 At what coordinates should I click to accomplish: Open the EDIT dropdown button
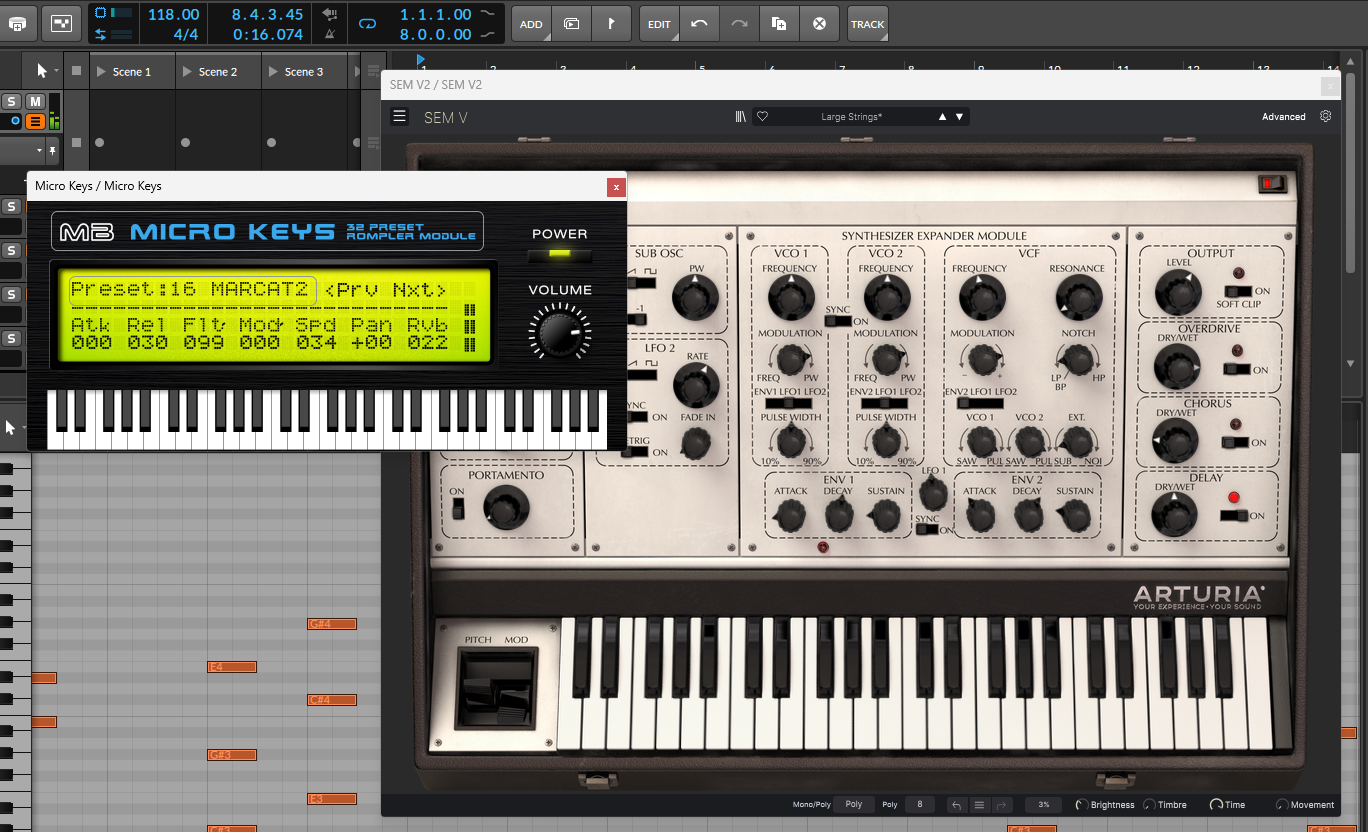pyautogui.click(x=659, y=23)
